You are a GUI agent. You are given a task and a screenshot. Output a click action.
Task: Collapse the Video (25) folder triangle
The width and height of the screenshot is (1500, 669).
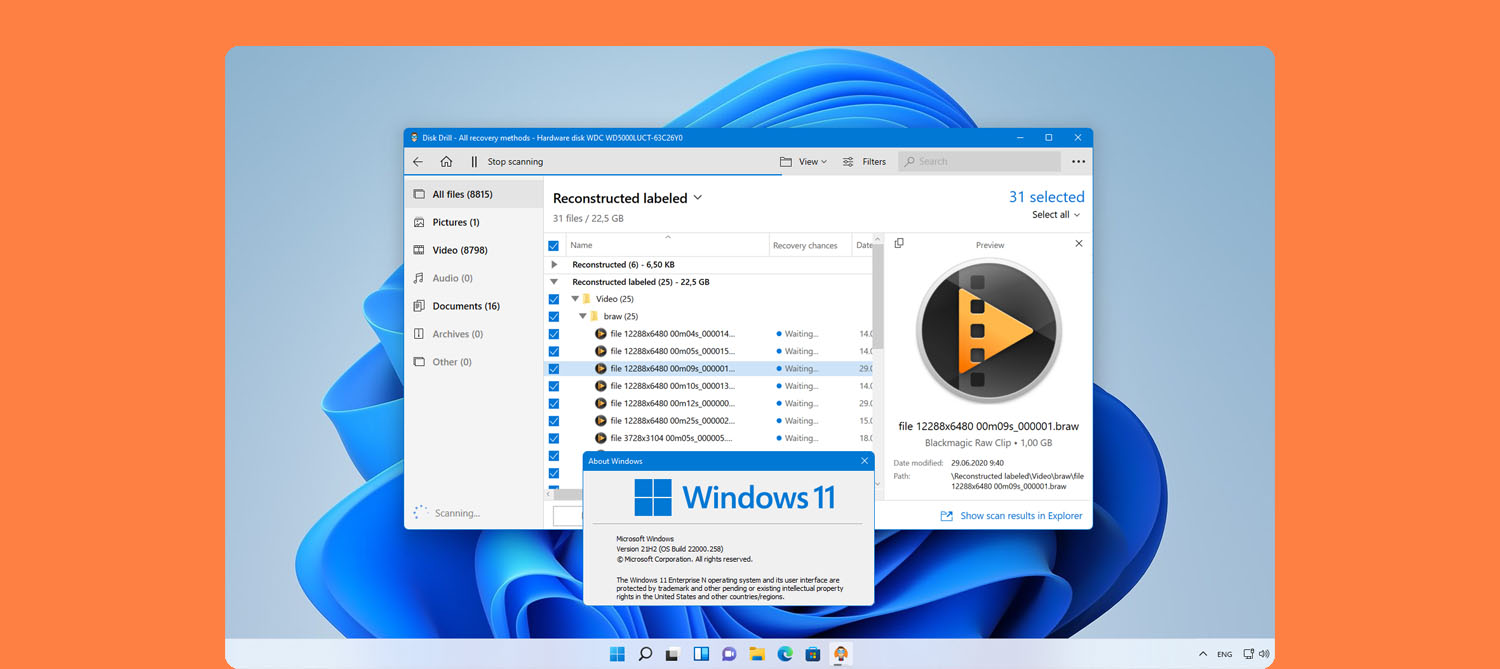pos(575,298)
